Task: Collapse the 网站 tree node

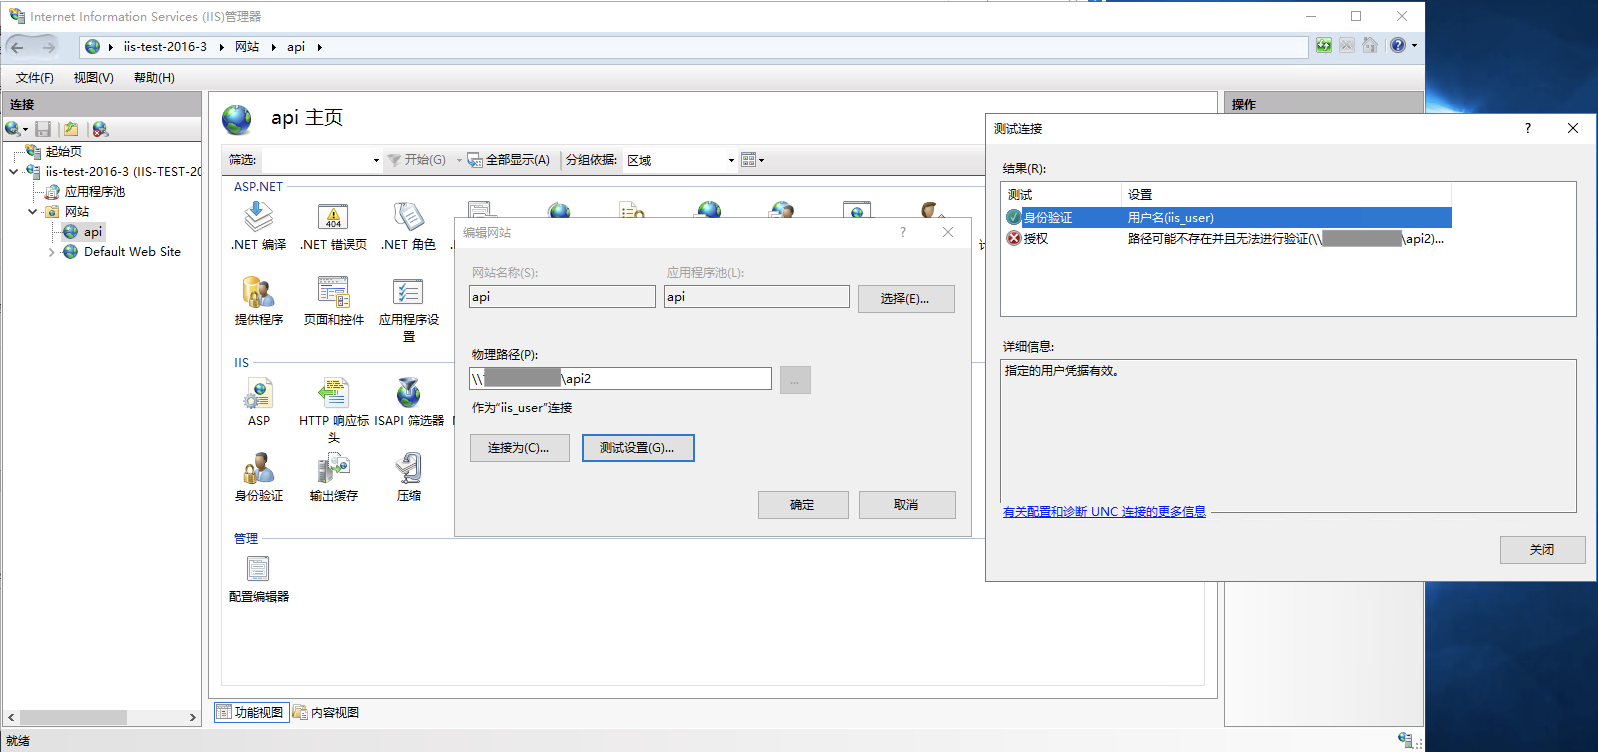Action: (32, 212)
